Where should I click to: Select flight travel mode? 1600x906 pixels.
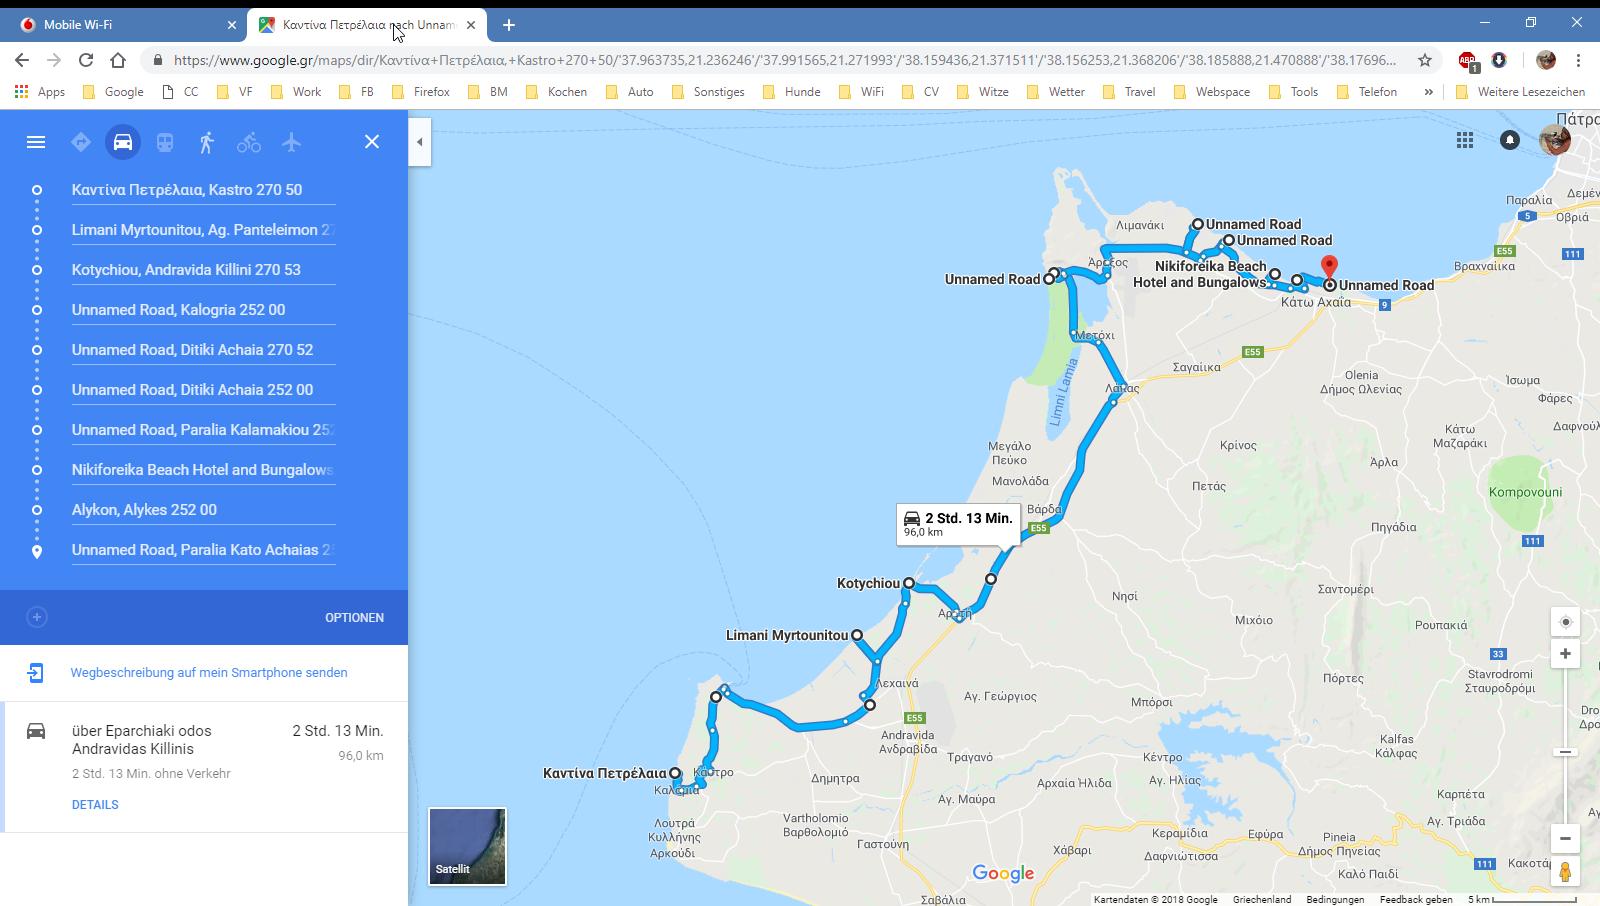[x=291, y=142]
